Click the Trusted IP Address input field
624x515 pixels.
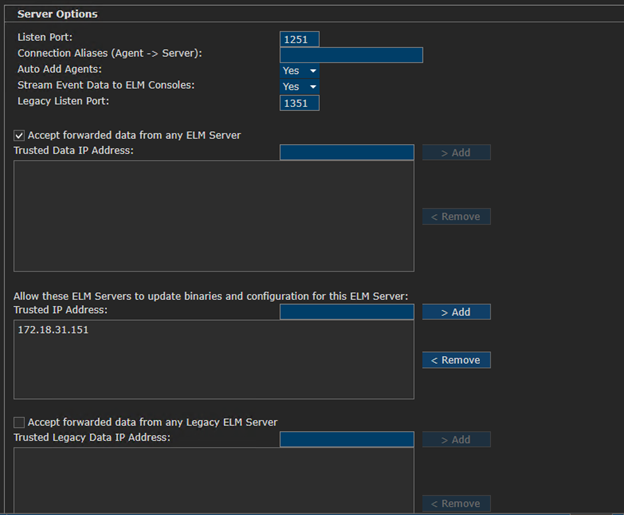347,312
